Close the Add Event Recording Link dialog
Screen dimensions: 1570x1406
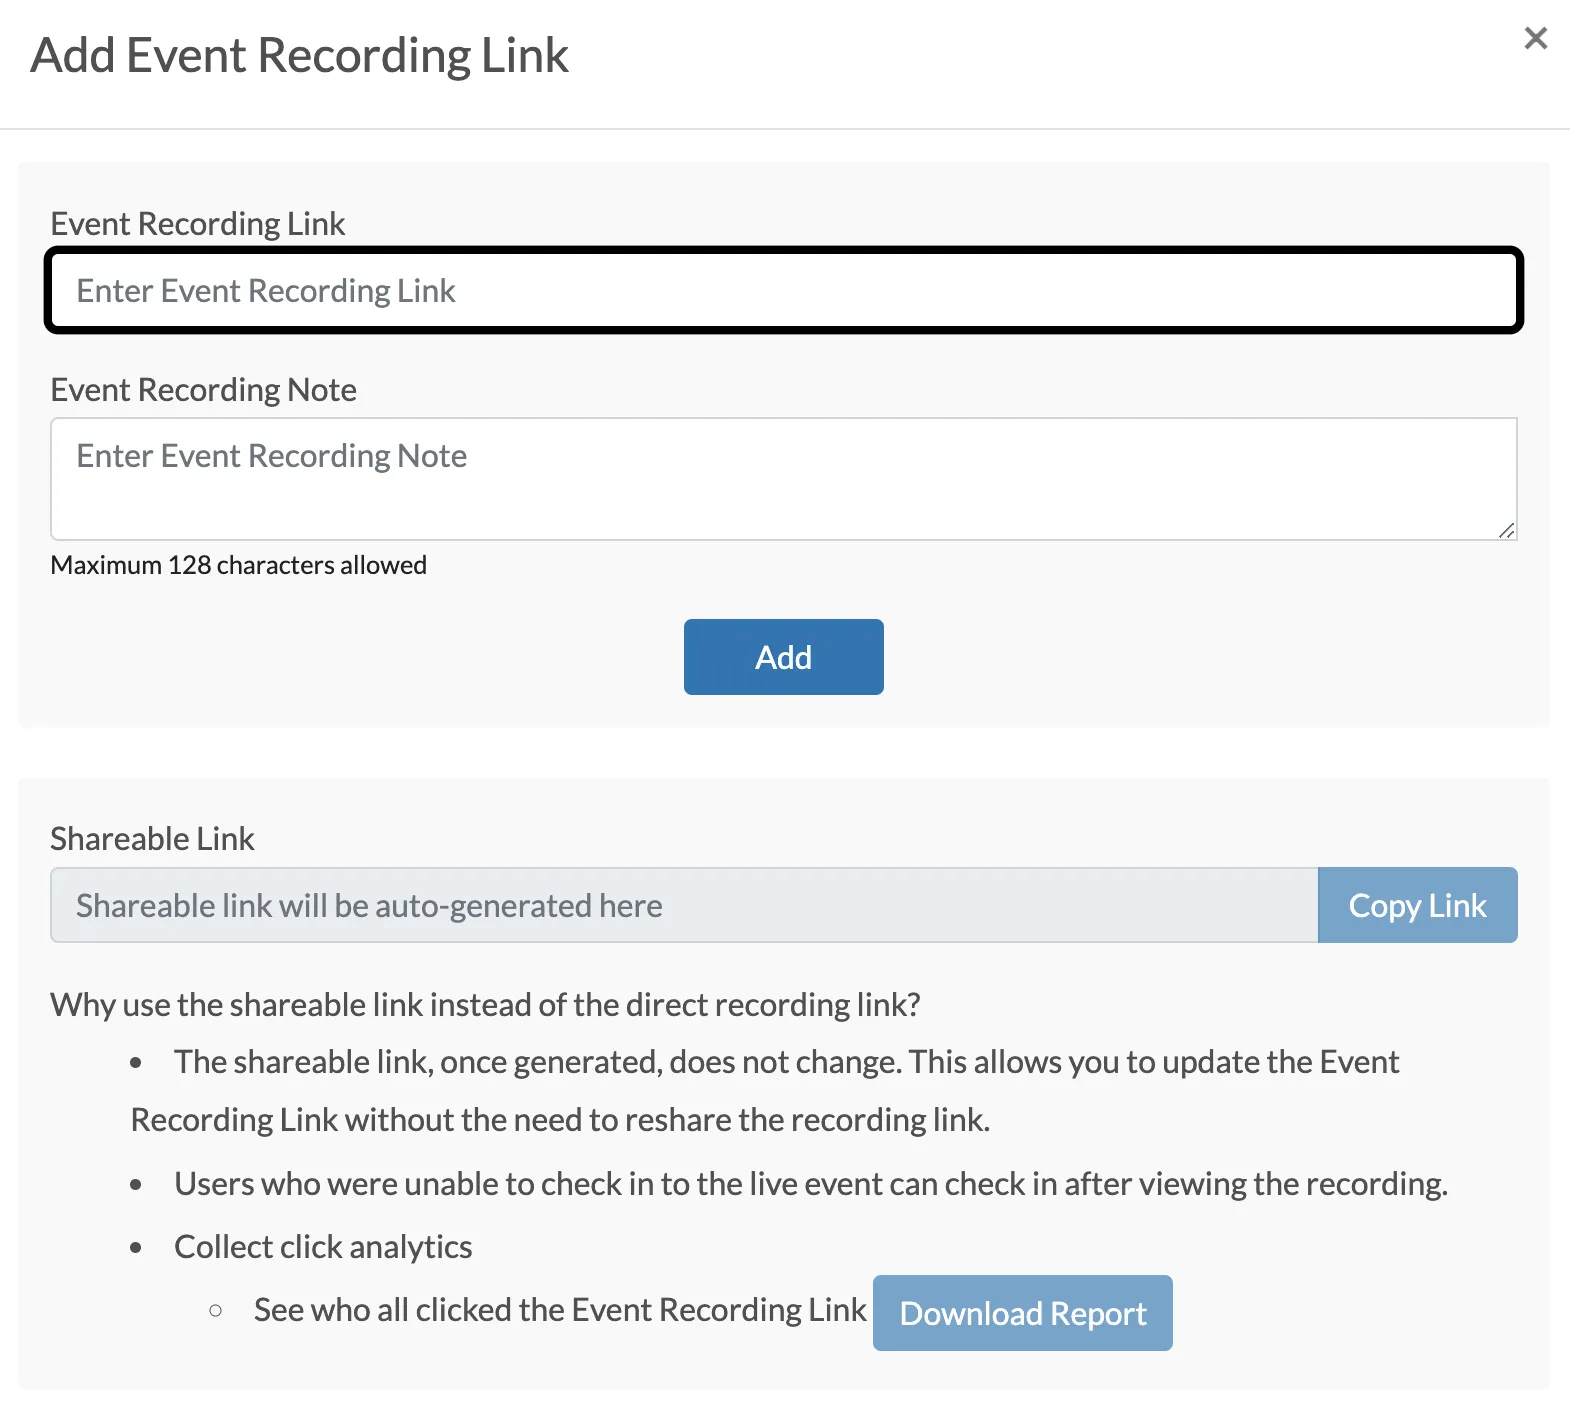(x=1535, y=39)
